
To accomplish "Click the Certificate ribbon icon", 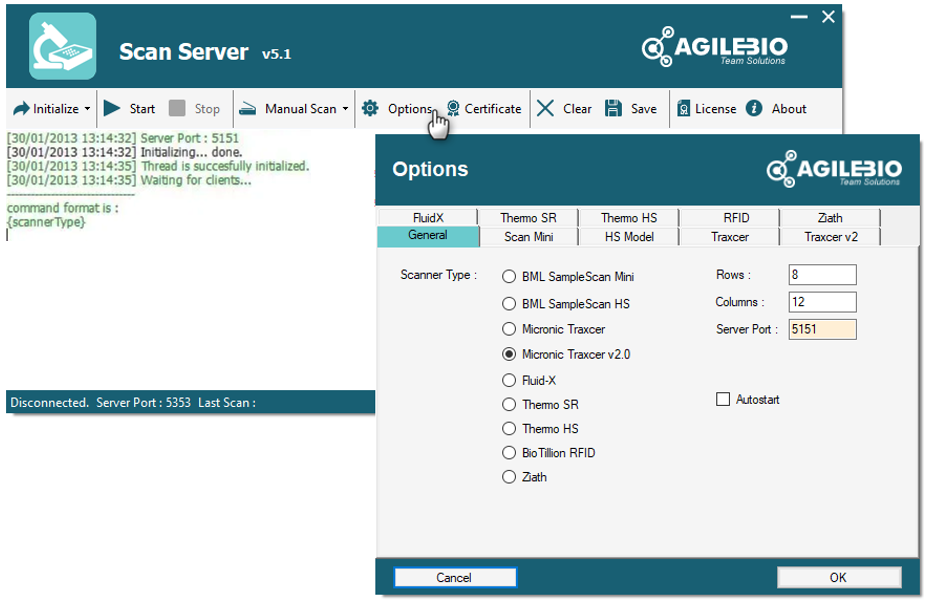I will coord(453,108).
